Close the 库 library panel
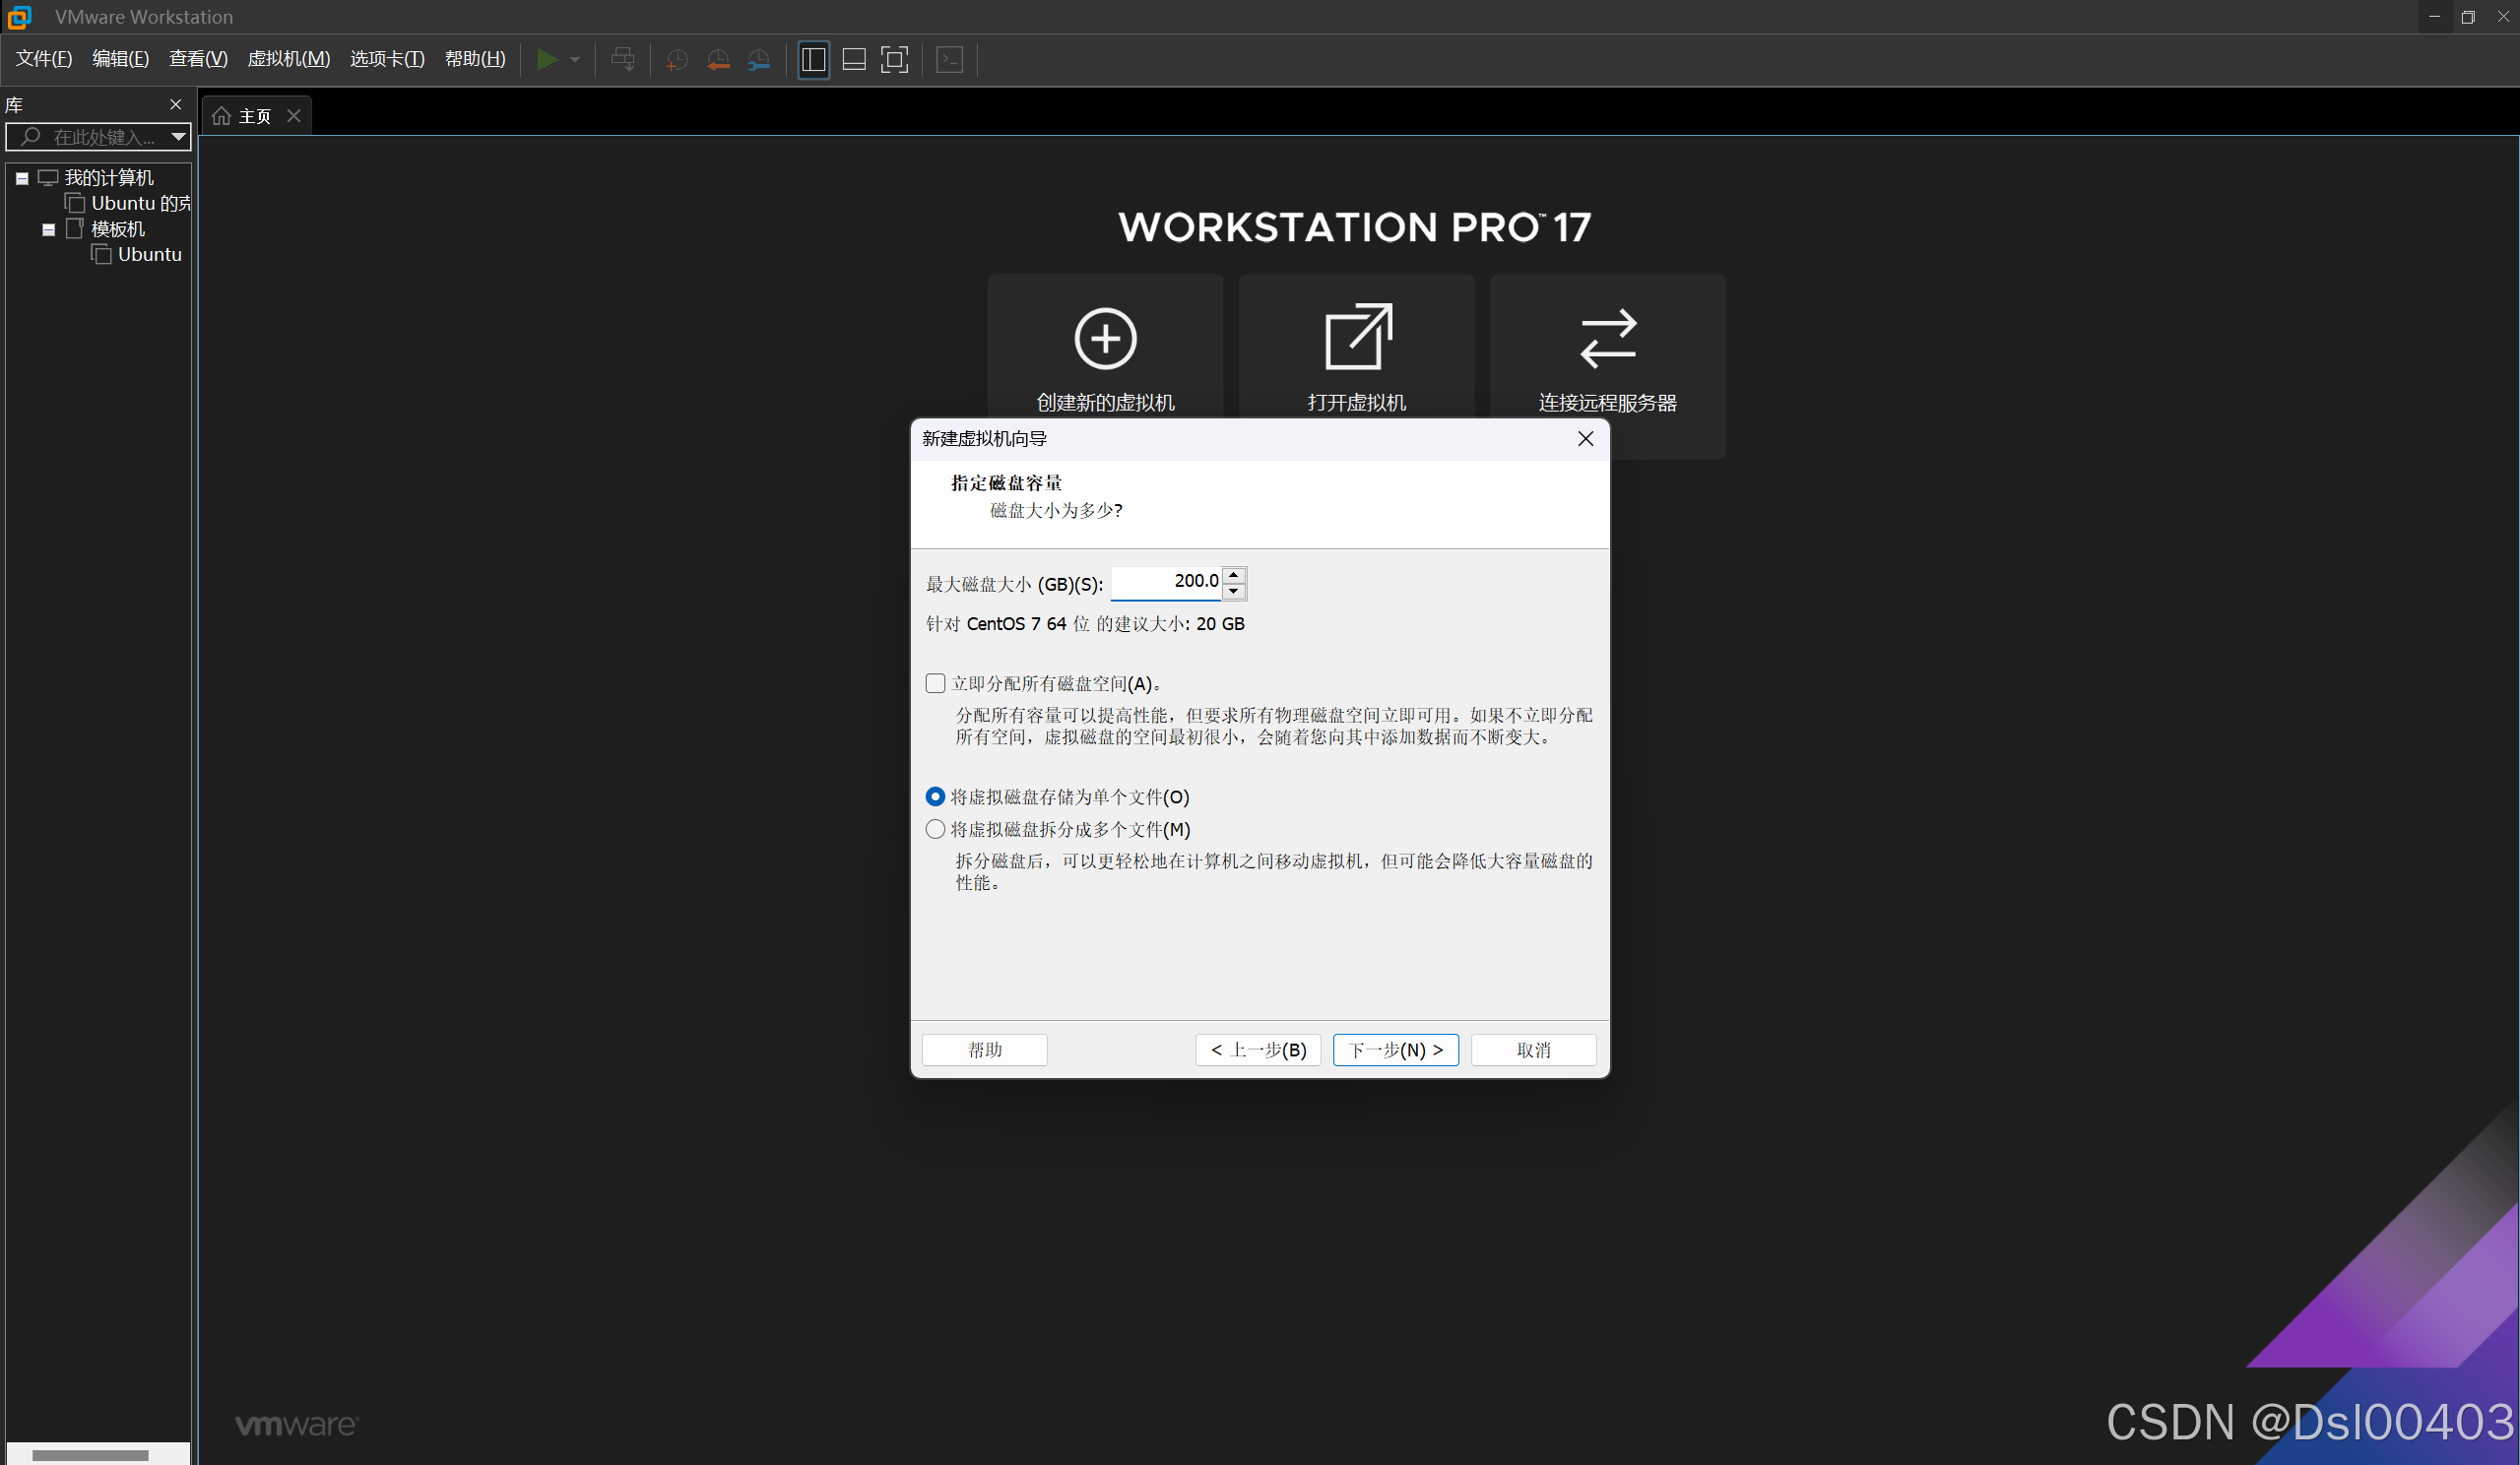 click(176, 105)
